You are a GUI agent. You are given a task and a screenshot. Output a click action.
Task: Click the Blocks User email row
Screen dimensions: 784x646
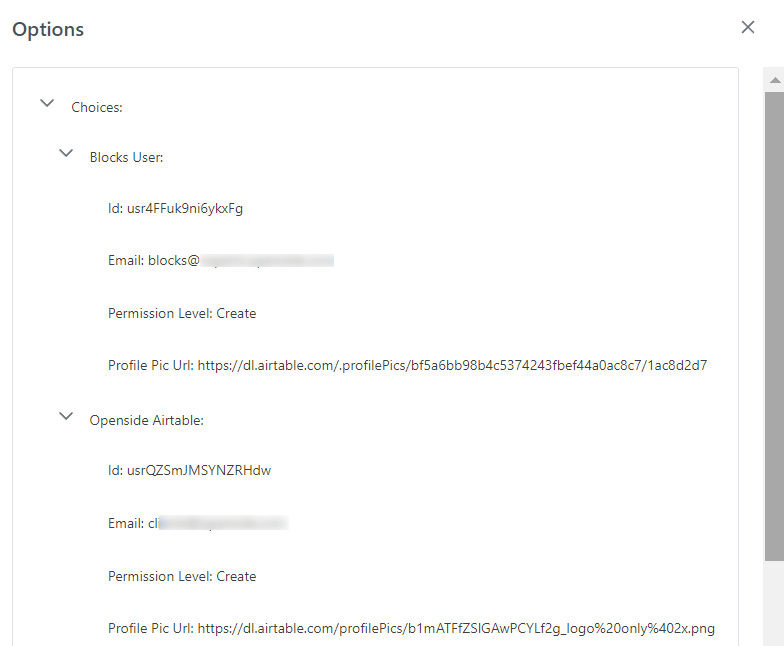pyautogui.click(x=220, y=261)
